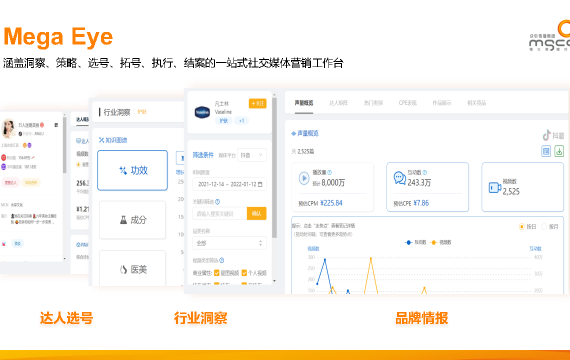Screen dimensions: 570x360
Task: Click the help icon in the interactions card
Action: [x=425, y=172]
